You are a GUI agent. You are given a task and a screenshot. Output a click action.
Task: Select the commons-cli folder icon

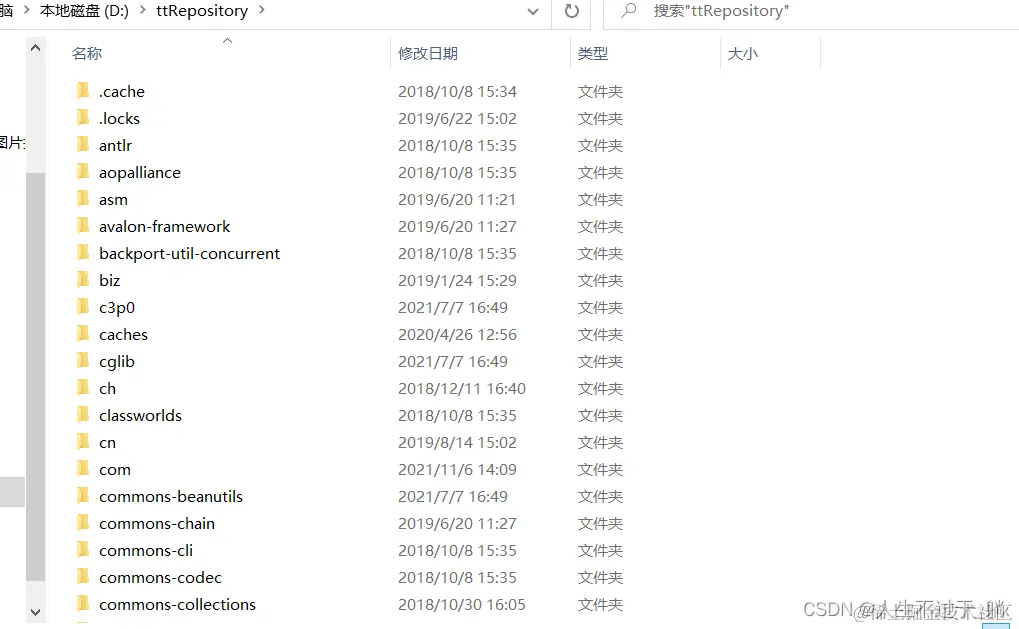(x=83, y=550)
